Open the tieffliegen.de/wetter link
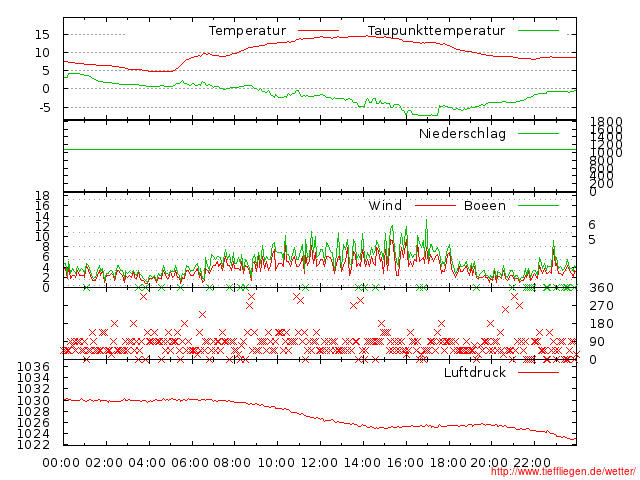 pos(563,471)
